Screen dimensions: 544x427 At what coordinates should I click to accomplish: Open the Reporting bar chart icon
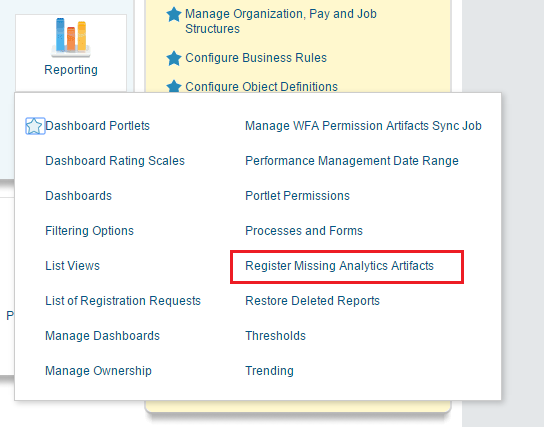[71, 37]
